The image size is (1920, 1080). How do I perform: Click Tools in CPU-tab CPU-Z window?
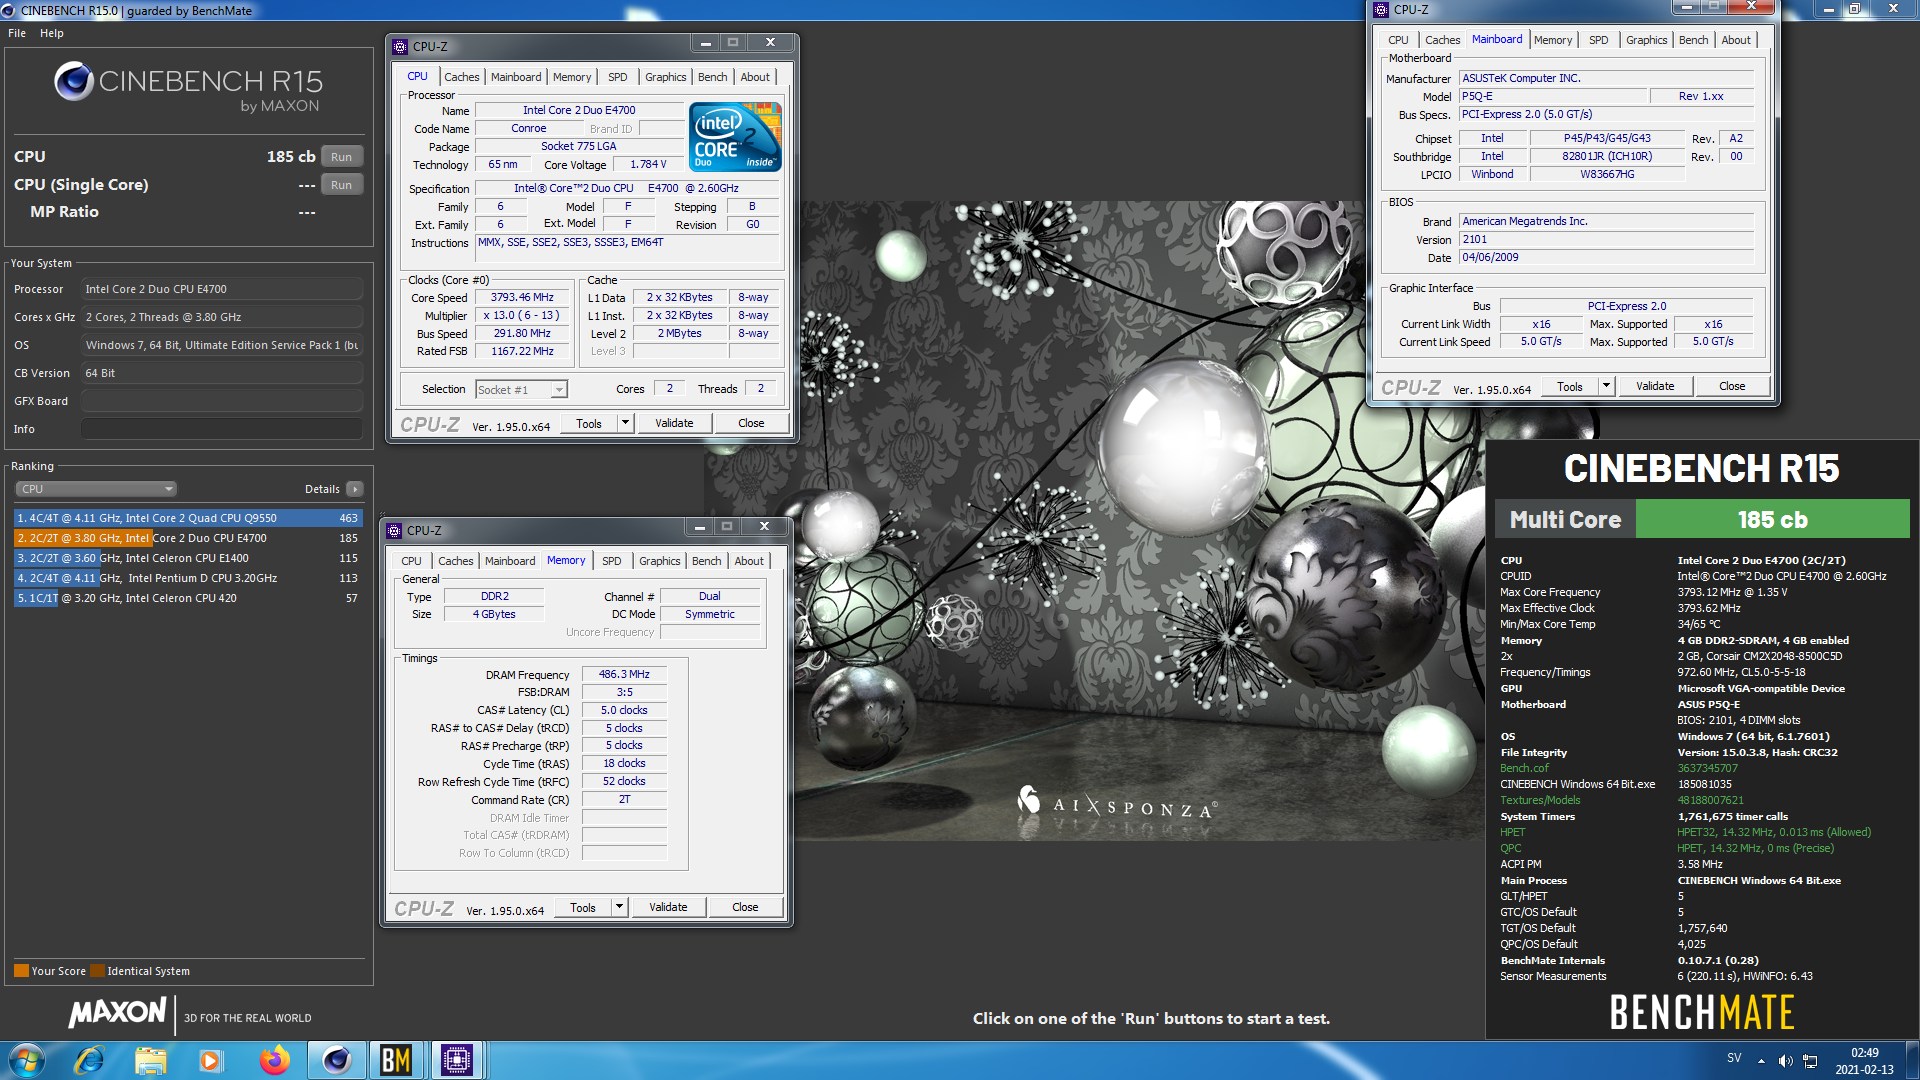(x=589, y=424)
